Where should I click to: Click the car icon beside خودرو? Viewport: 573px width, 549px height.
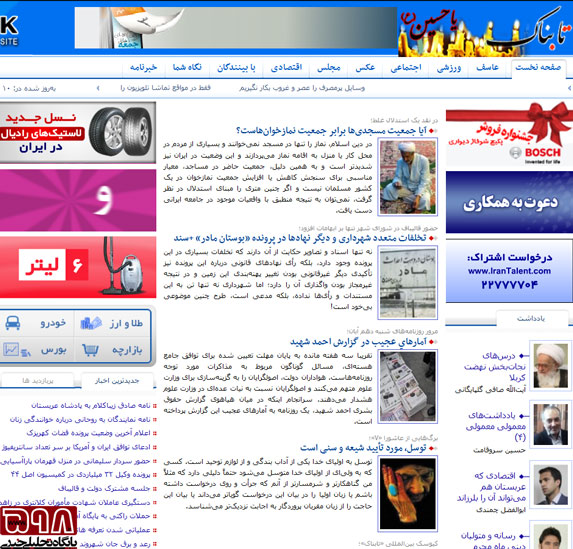tap(13, 323)
